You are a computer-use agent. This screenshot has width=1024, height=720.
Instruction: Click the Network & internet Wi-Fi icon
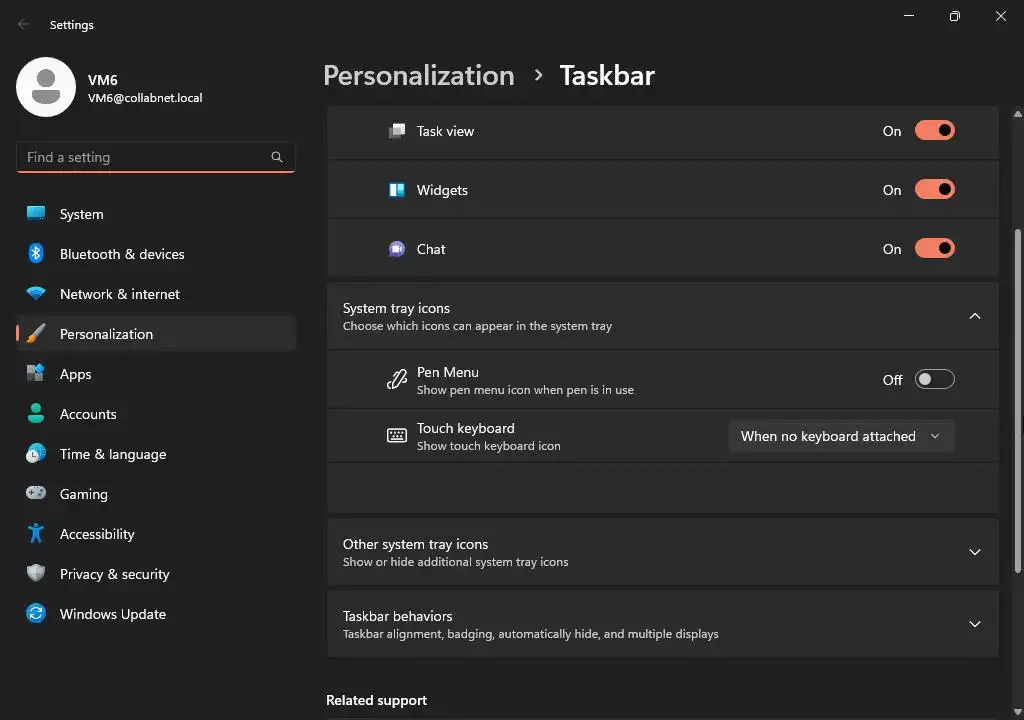pyautogui.click(x=36, y=294)
